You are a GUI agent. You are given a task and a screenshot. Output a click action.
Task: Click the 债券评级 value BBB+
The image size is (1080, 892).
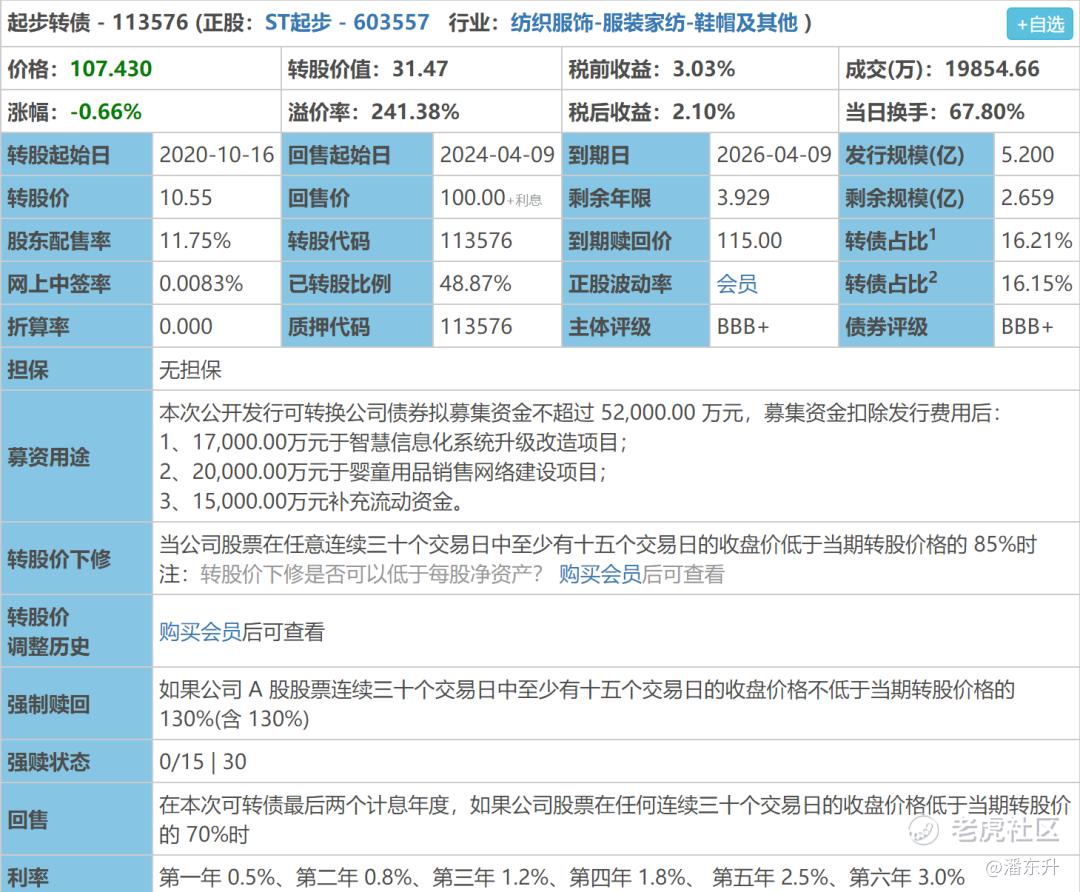coord(1027,326)
